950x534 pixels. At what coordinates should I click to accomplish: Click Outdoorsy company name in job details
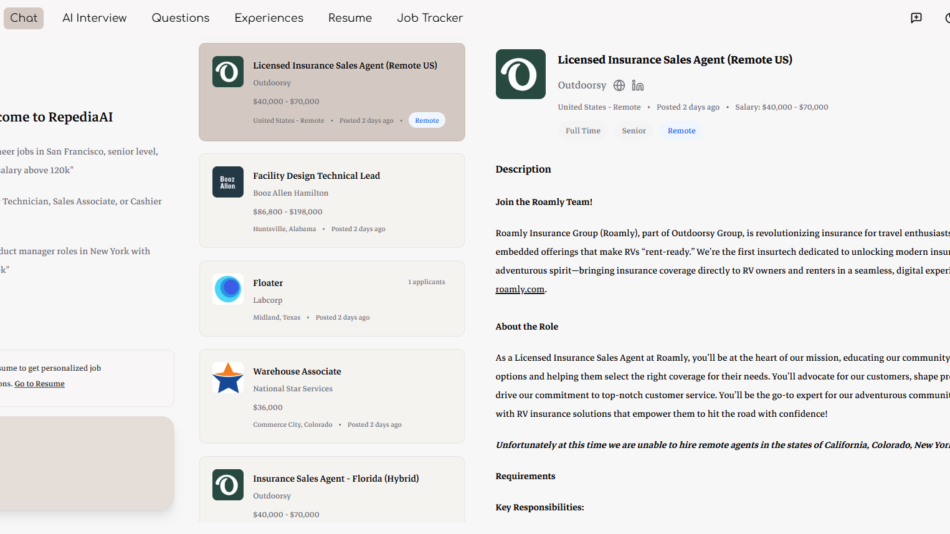[582, 85]
